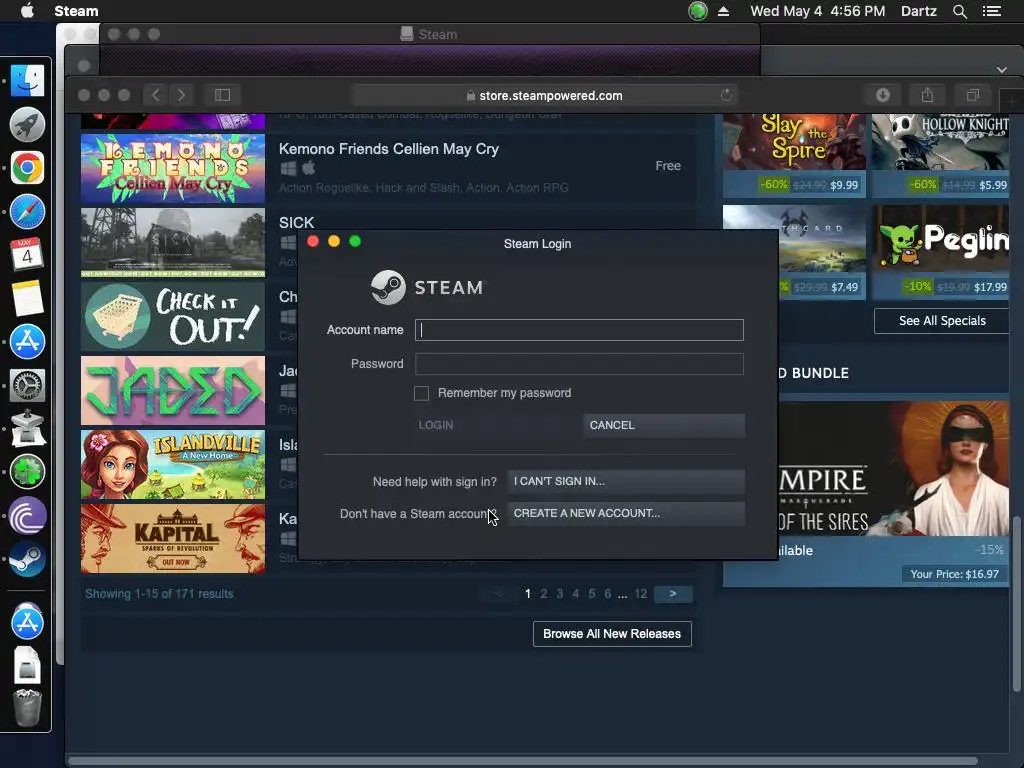Open the Steam icon in dock
The image size is (1024, 768).
[x=27, y=560]
